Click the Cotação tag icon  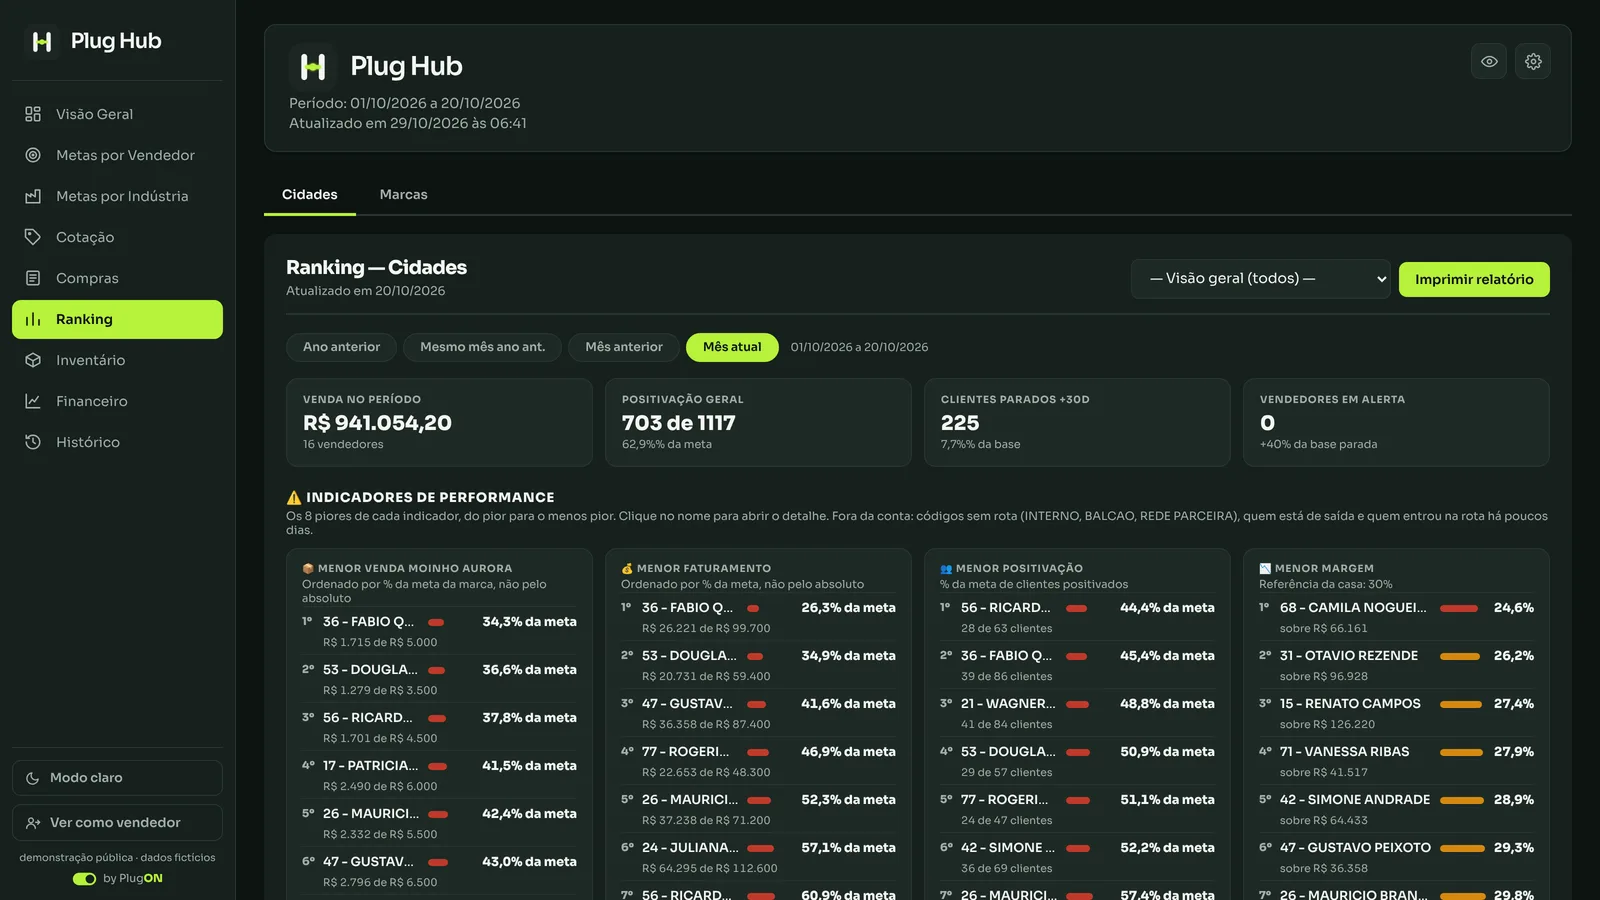[x=33, y=237]
